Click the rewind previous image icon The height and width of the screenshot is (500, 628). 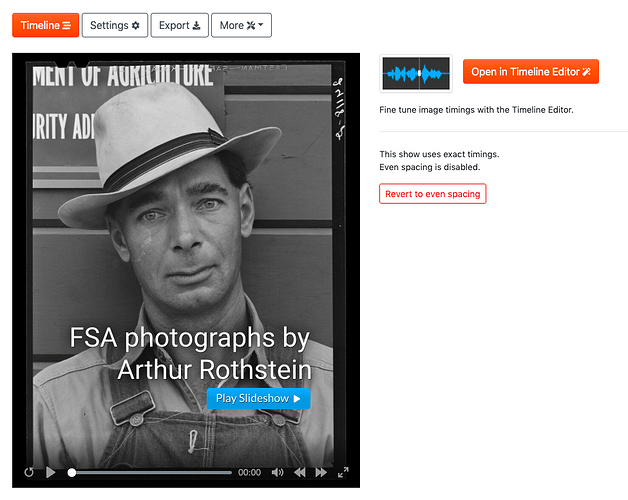300,473
